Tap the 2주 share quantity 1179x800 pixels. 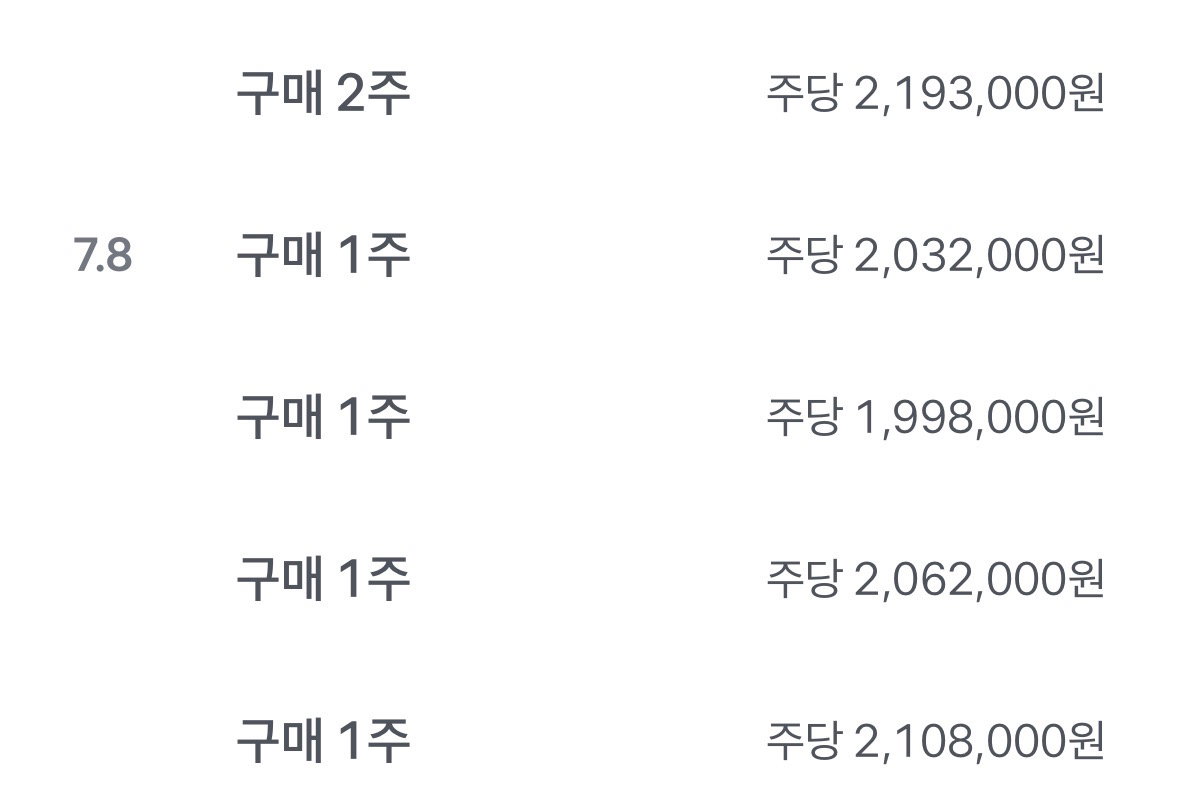click(373, 93)
